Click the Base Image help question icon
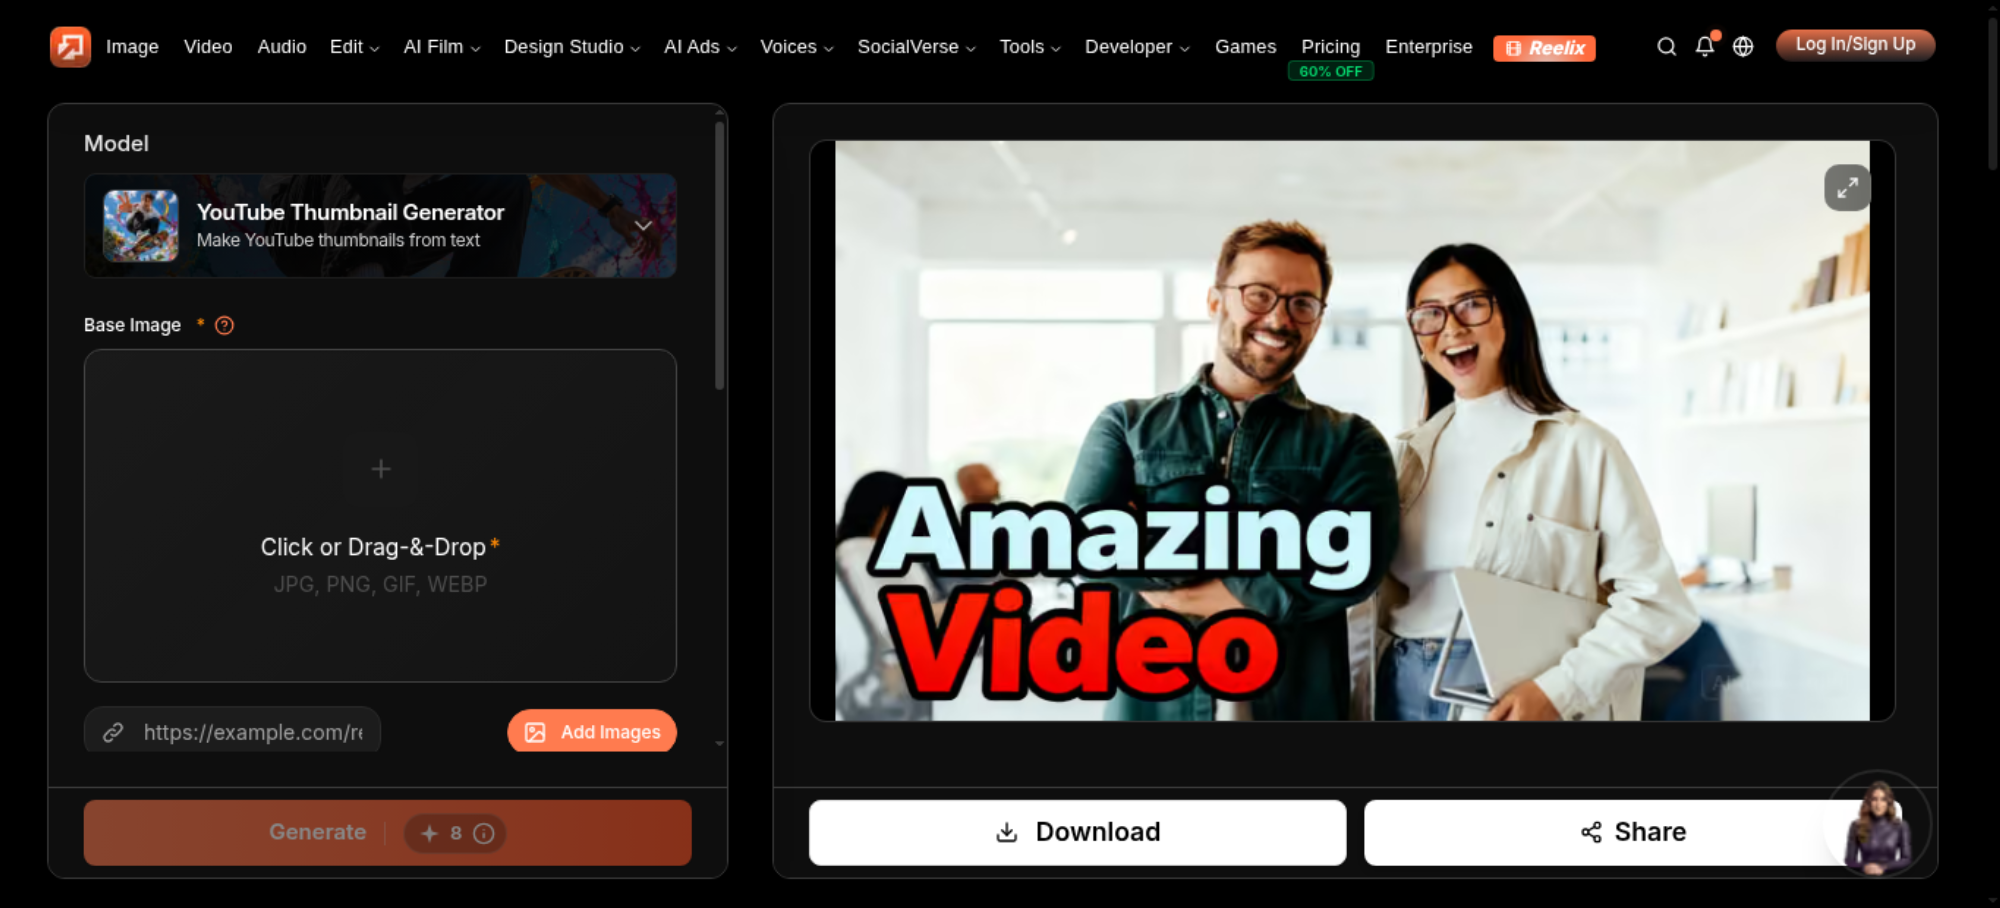Viewport: 2000px width, 908px height. click(224, 325)
